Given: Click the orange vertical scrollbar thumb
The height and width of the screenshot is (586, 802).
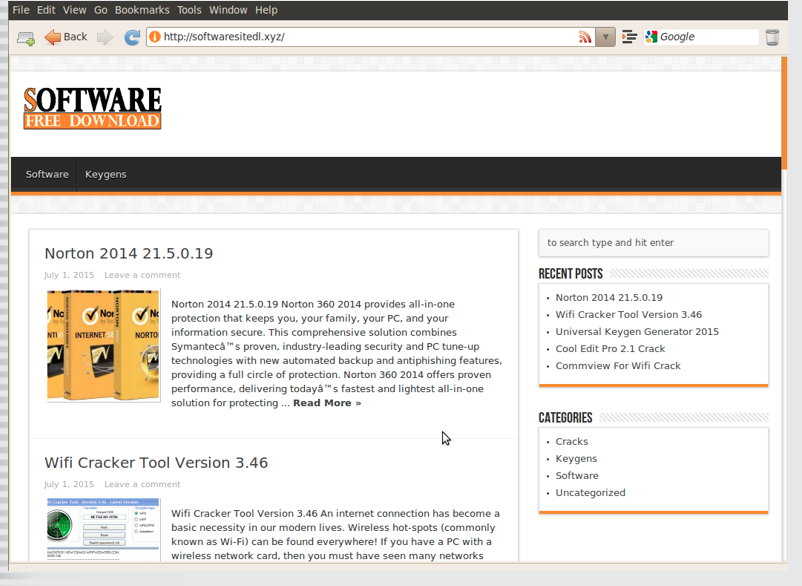Looking at the screenshot, I should click(x=784, y=112).
